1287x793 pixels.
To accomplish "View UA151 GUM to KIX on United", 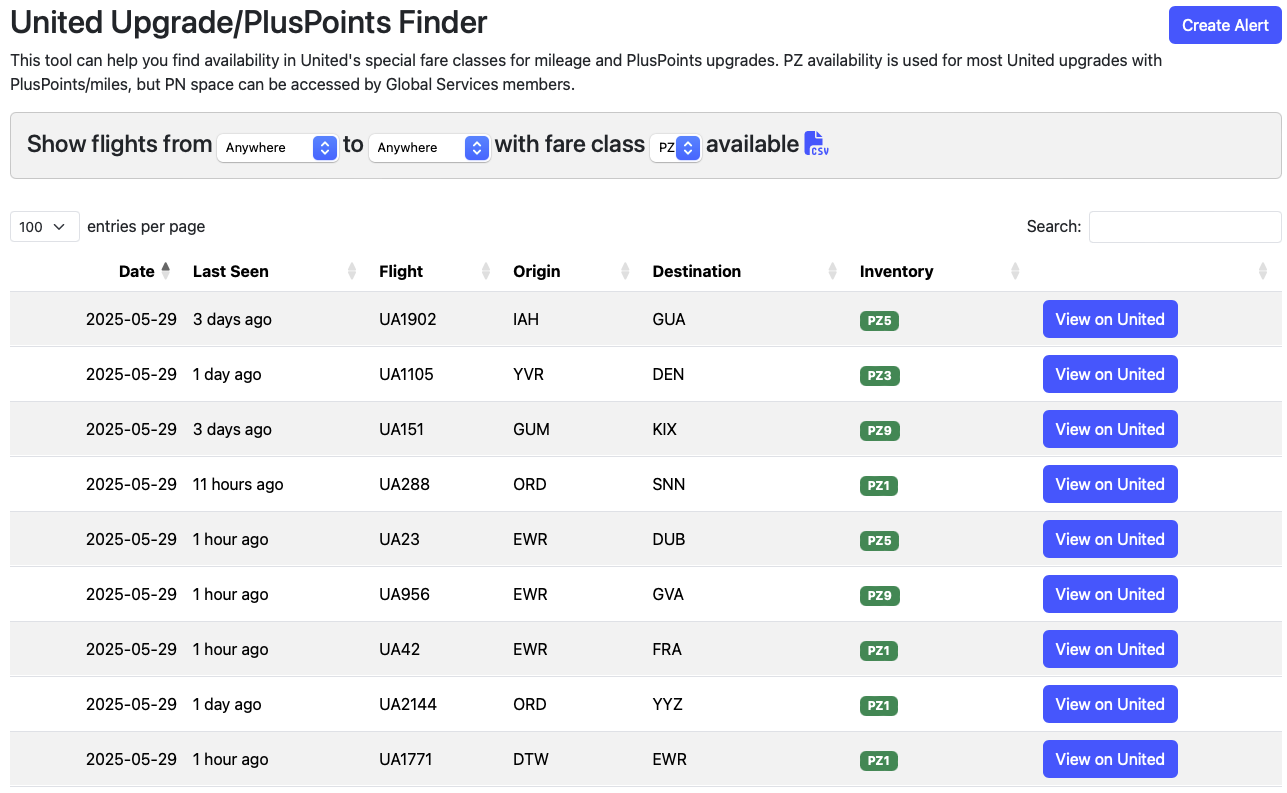I will tap(1110, 429).
